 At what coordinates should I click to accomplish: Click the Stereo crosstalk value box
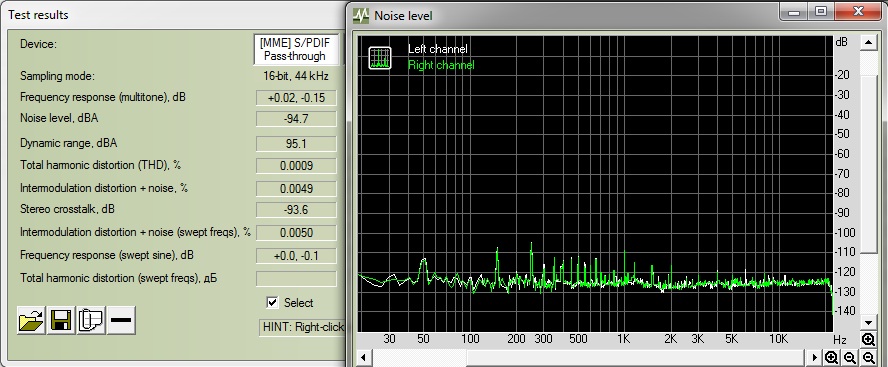296,210
